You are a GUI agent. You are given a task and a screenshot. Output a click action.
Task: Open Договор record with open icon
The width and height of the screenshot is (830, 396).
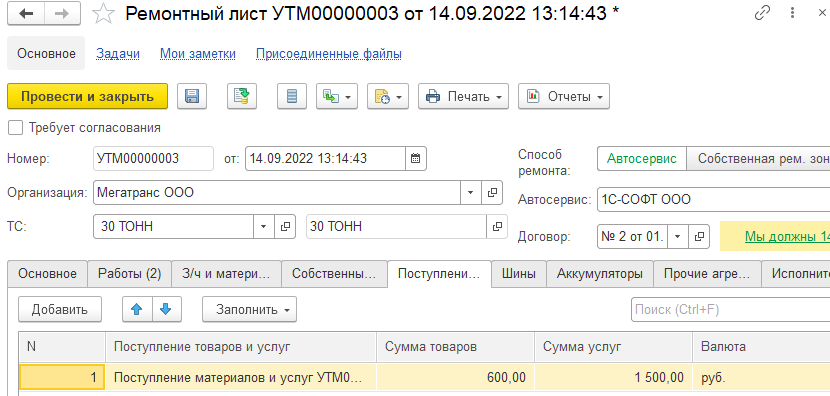click(x=699, y=237)
